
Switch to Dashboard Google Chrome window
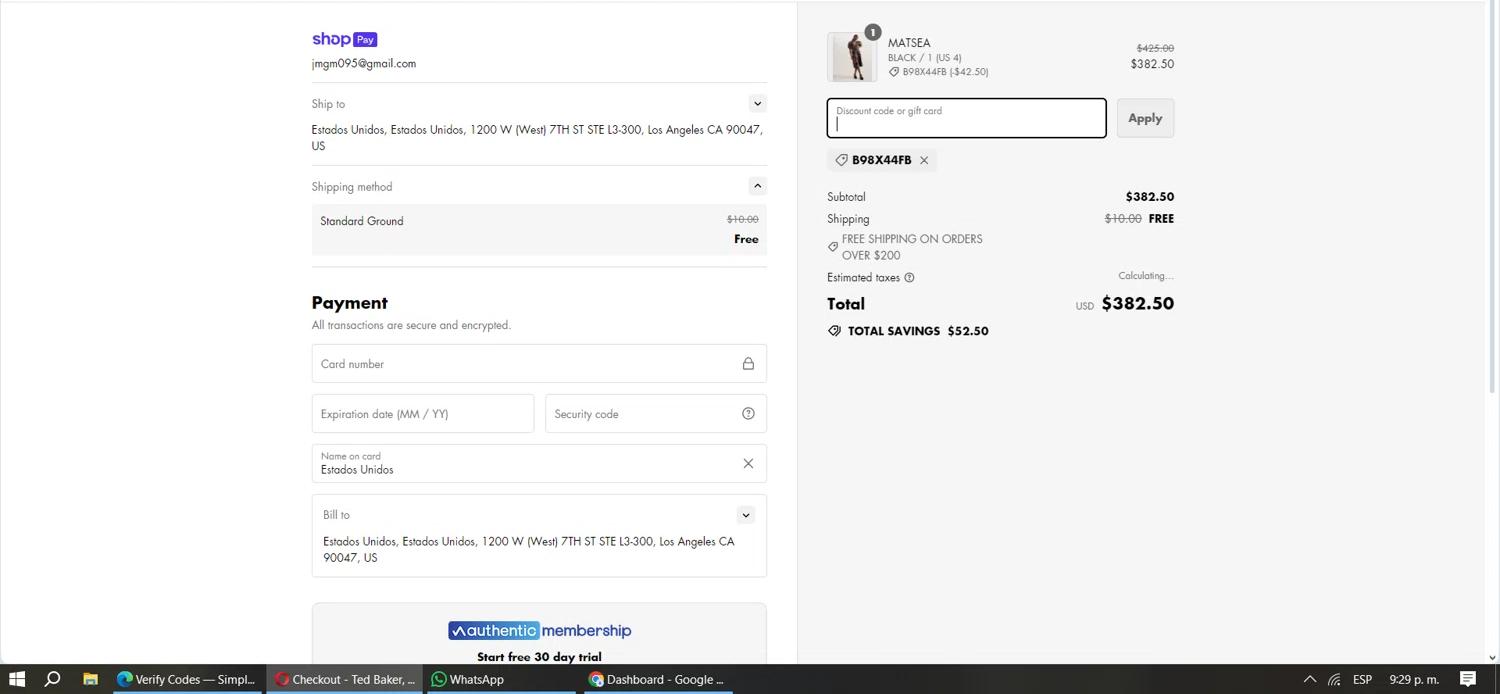pyautogui.click(x=656, y=679)
